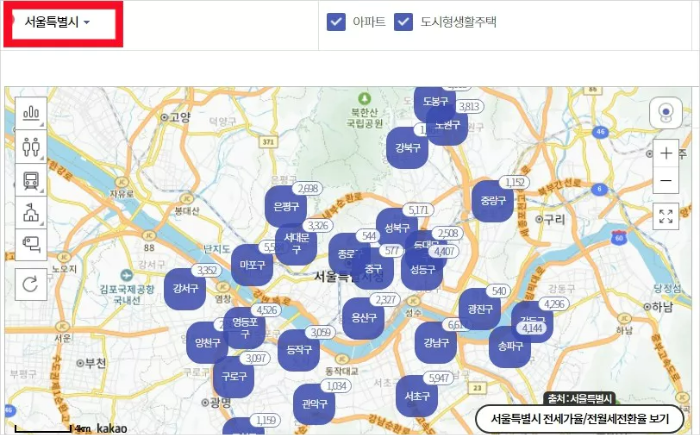Image resolution: width=700 pixels, height=435 pixels.
Task: Select the 양천구 district marker
Action: [207, 343]
